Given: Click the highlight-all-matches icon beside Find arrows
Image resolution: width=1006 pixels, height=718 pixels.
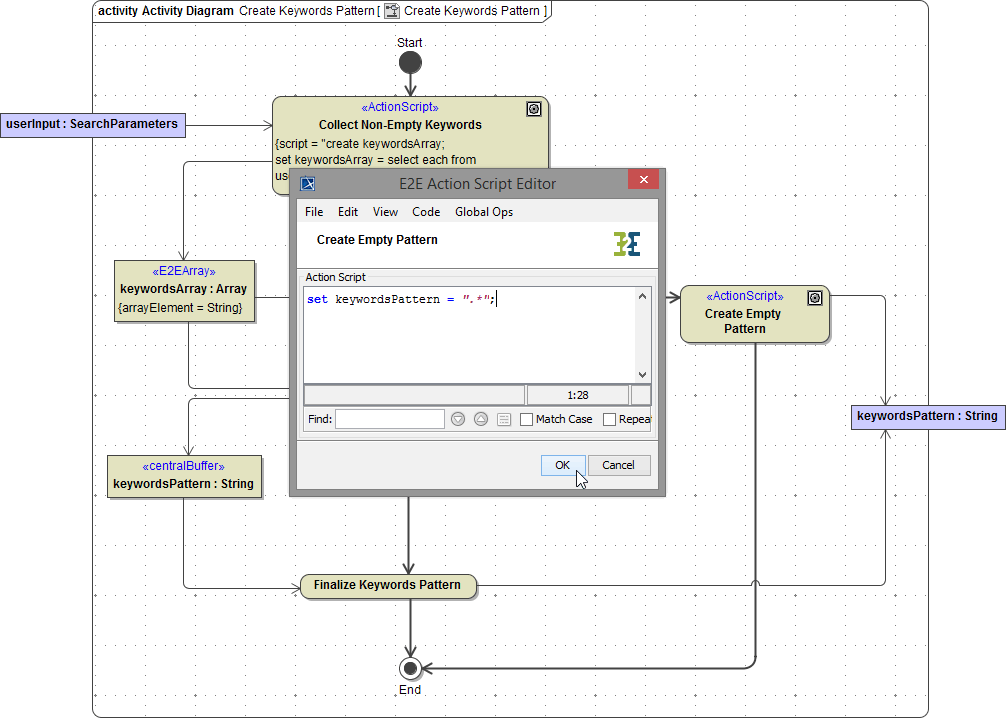Looking at the screenshot, I should click(x=504, y=419).
